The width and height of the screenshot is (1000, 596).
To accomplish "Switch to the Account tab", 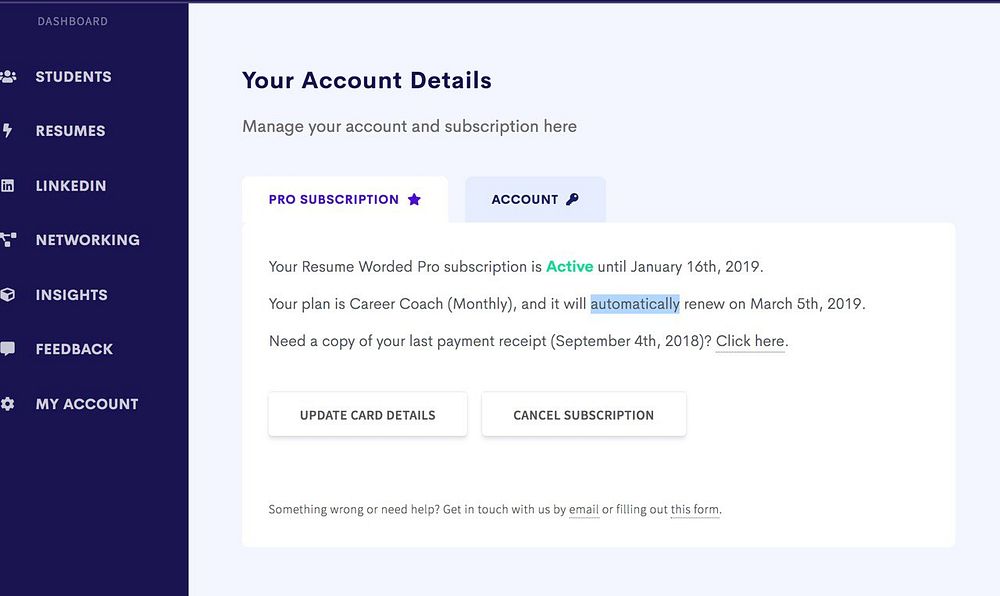I will [535, 200].
